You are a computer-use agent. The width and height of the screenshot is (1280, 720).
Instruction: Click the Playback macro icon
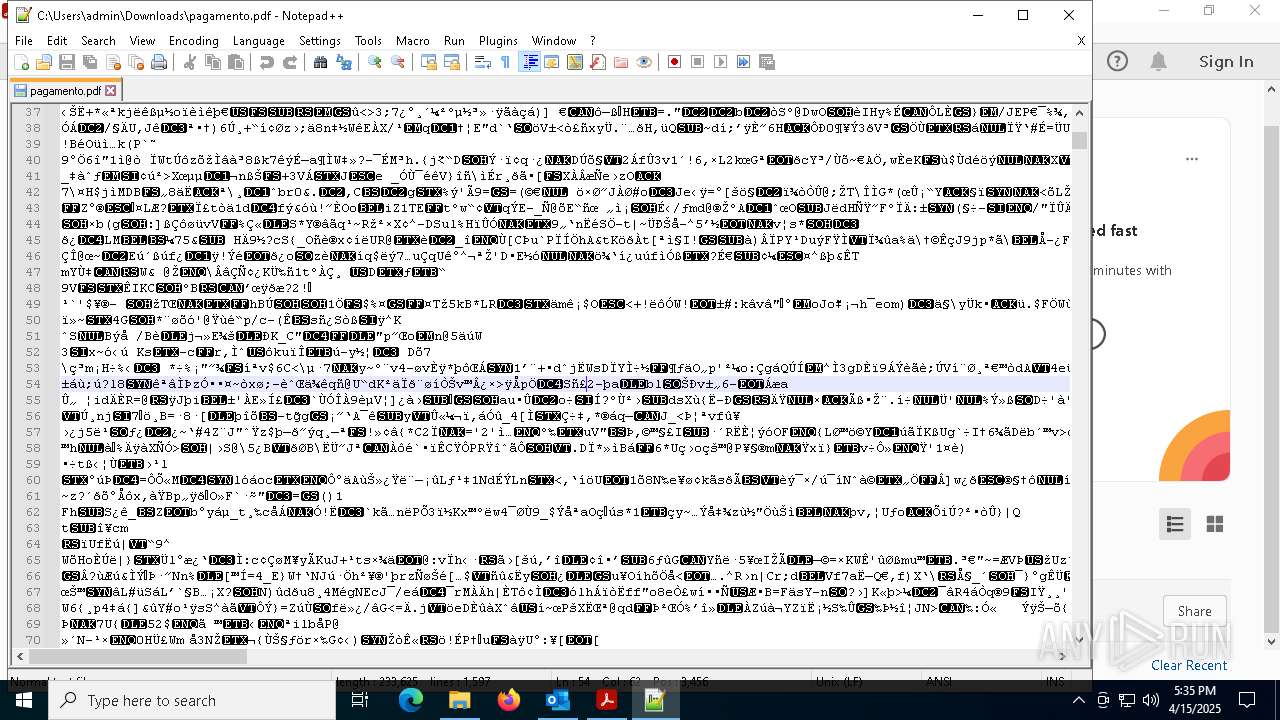pyautogui.click(x=721, y=62)
